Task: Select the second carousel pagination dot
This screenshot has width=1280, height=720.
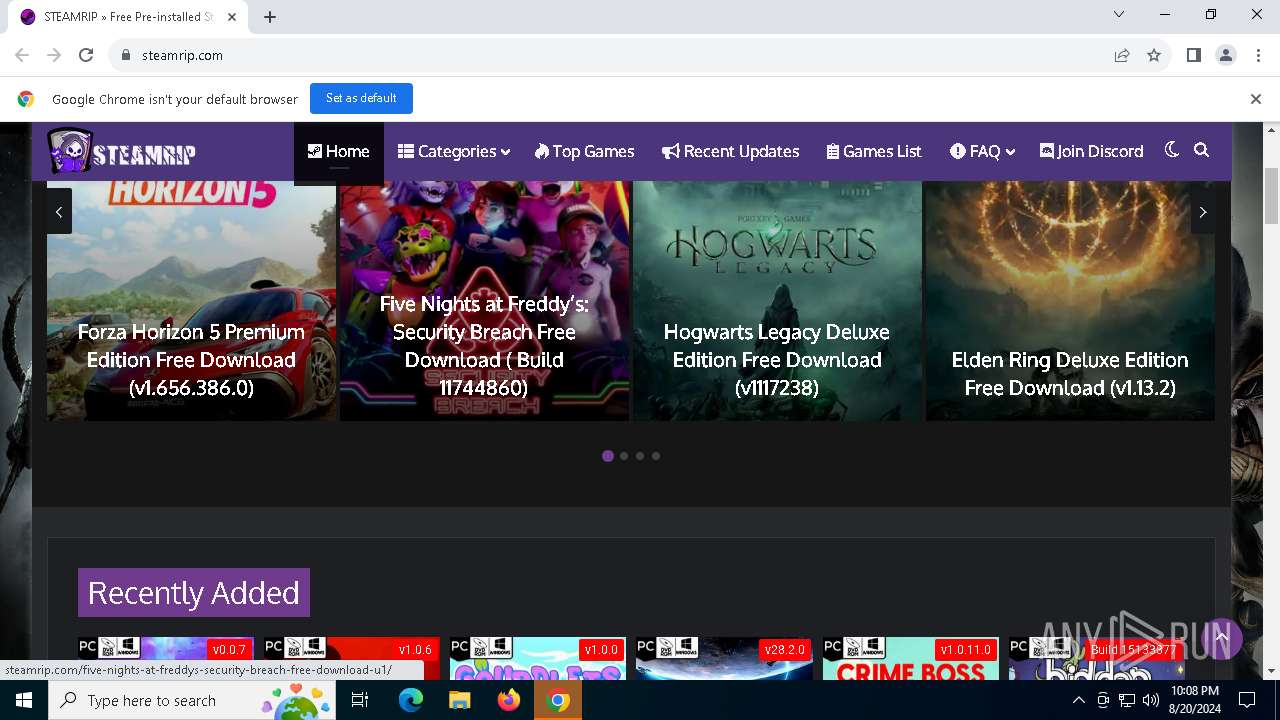Action: (x=624, y=456)
